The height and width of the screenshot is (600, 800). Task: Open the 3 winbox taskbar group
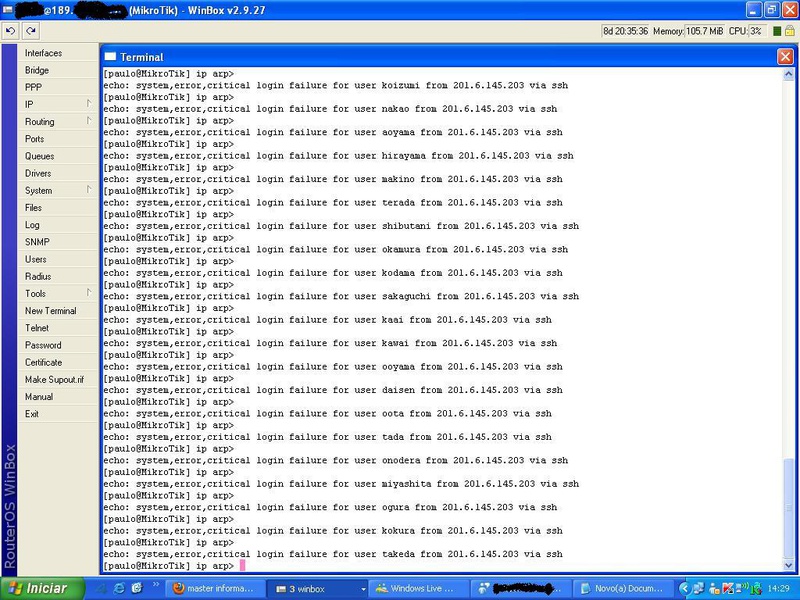click(319, 588)
